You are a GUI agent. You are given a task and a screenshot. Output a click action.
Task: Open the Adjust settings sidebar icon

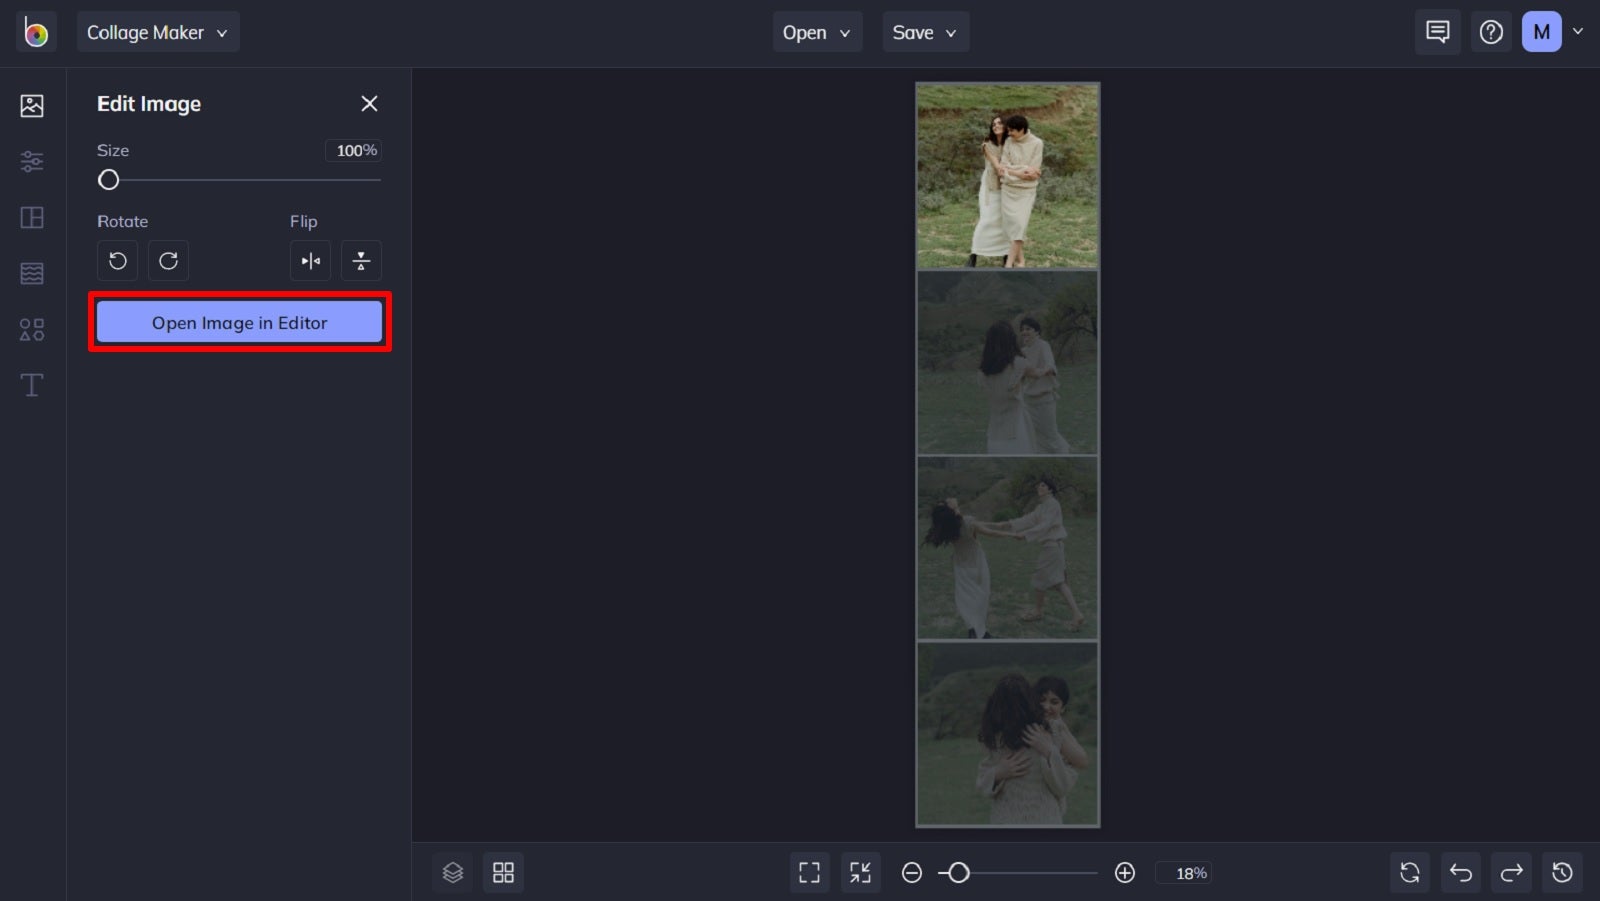pos(31,160)
